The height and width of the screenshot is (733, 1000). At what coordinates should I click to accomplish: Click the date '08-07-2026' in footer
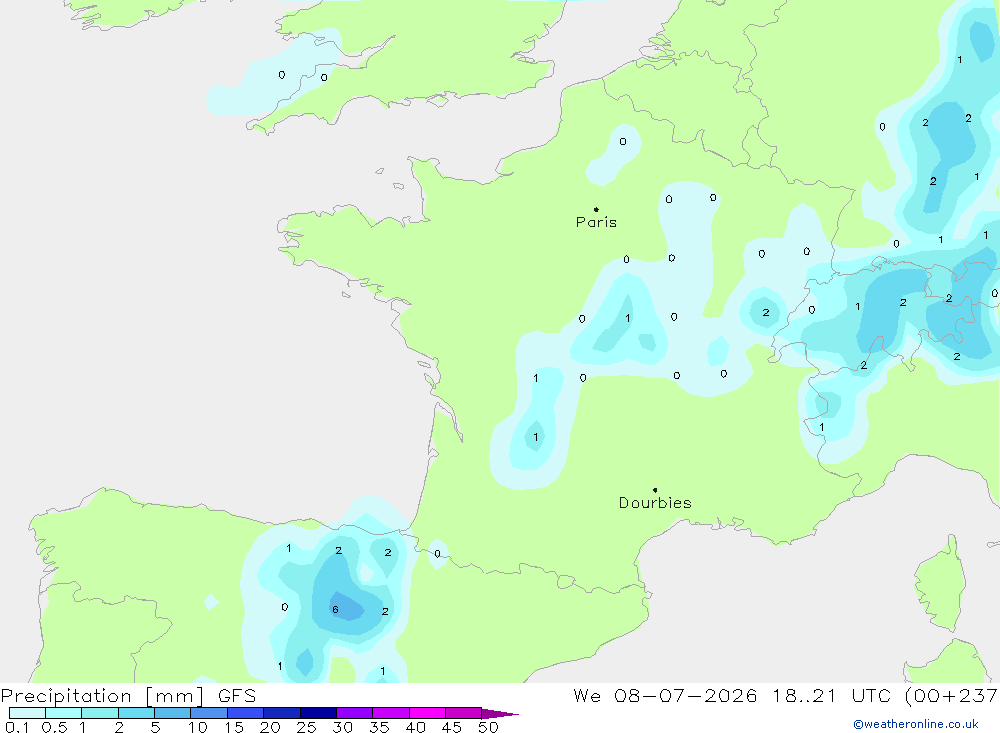coord(686,696)
